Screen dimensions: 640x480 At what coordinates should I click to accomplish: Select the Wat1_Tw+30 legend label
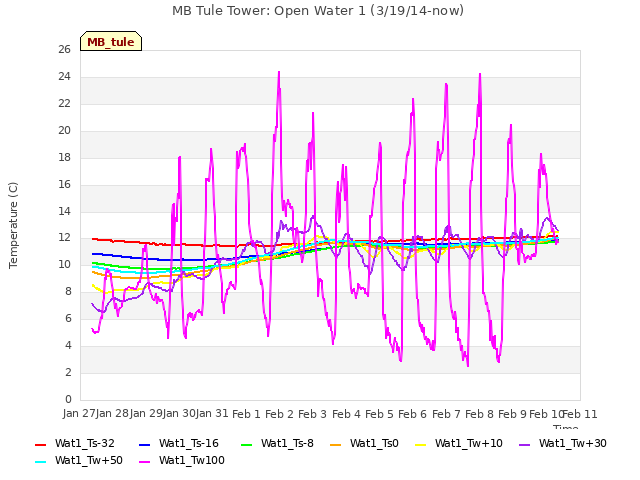coord(573,444)
